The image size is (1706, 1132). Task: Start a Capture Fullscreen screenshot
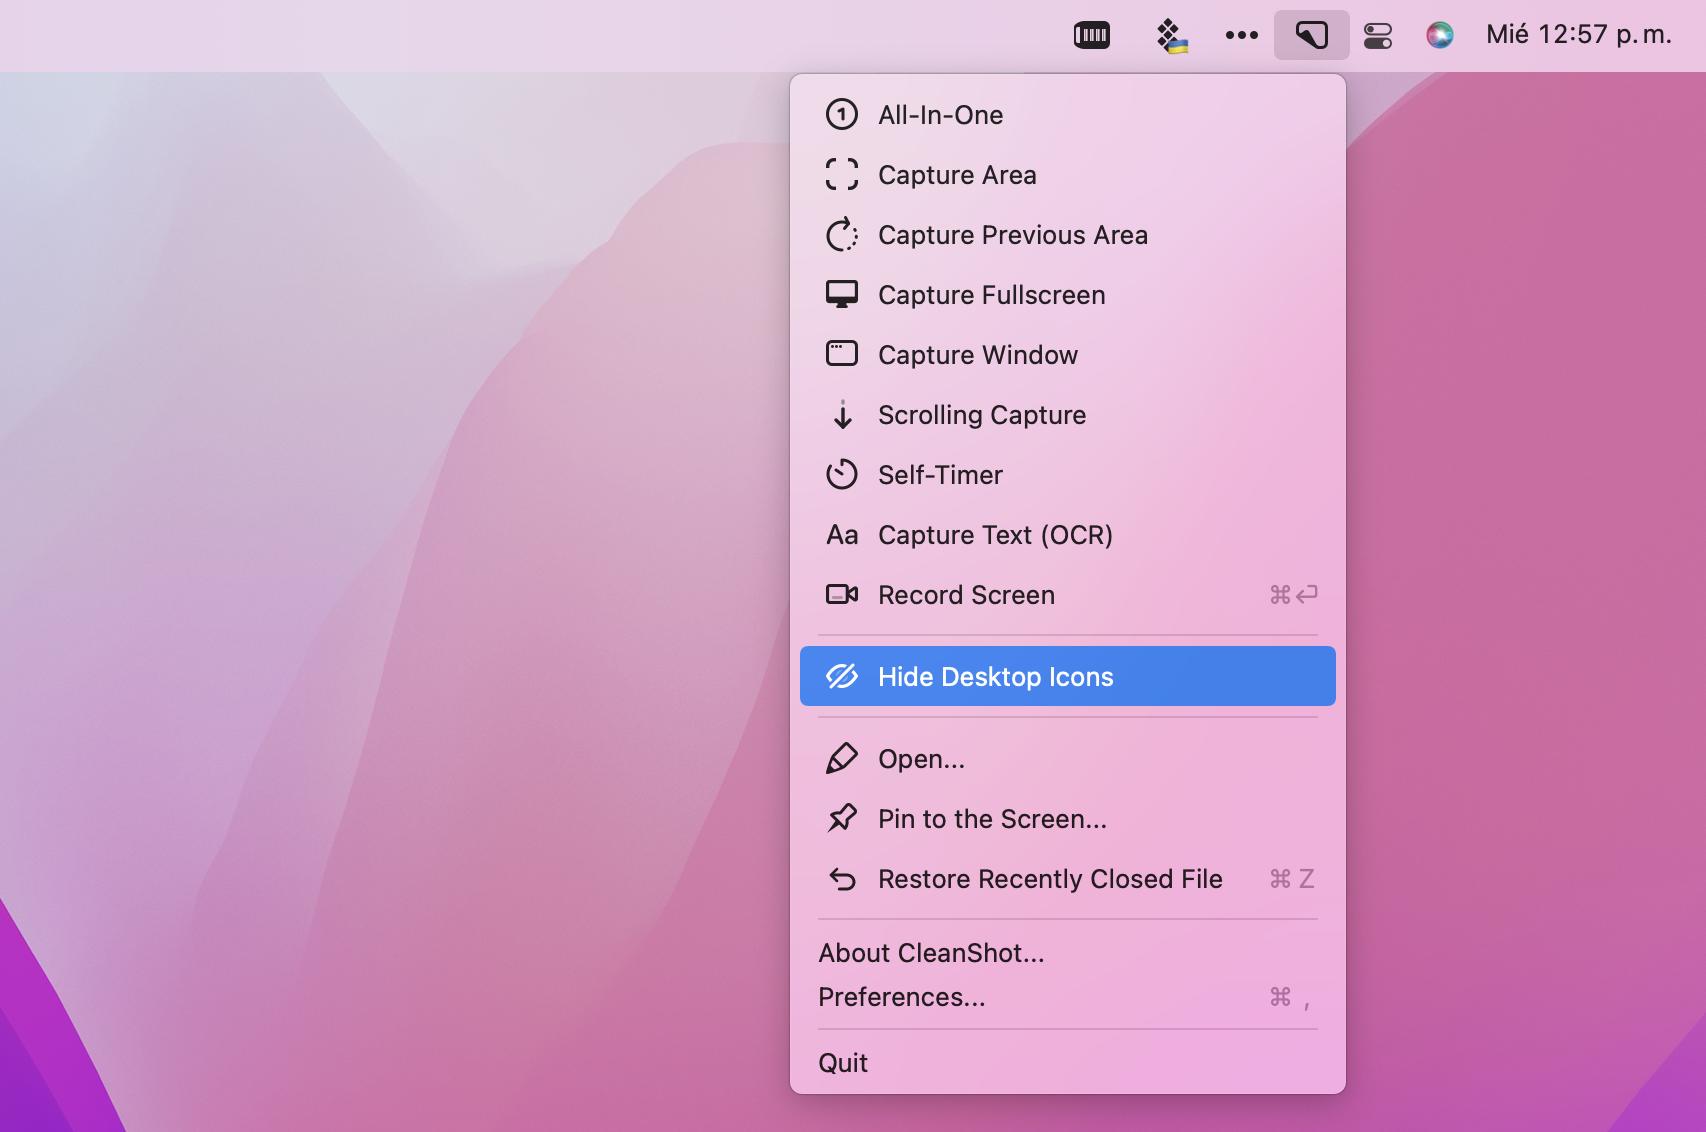991,295
